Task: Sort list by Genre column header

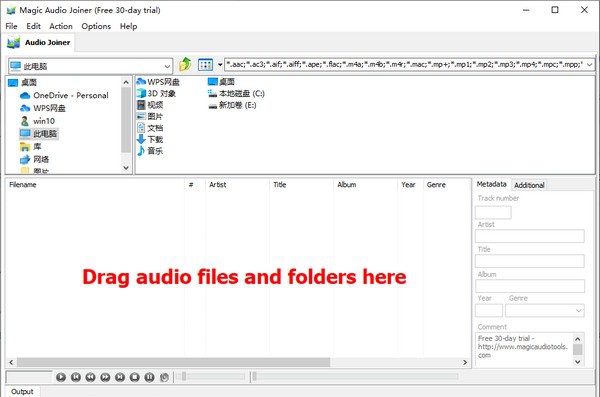Action: pyautogui.click(x=447, y=185)
